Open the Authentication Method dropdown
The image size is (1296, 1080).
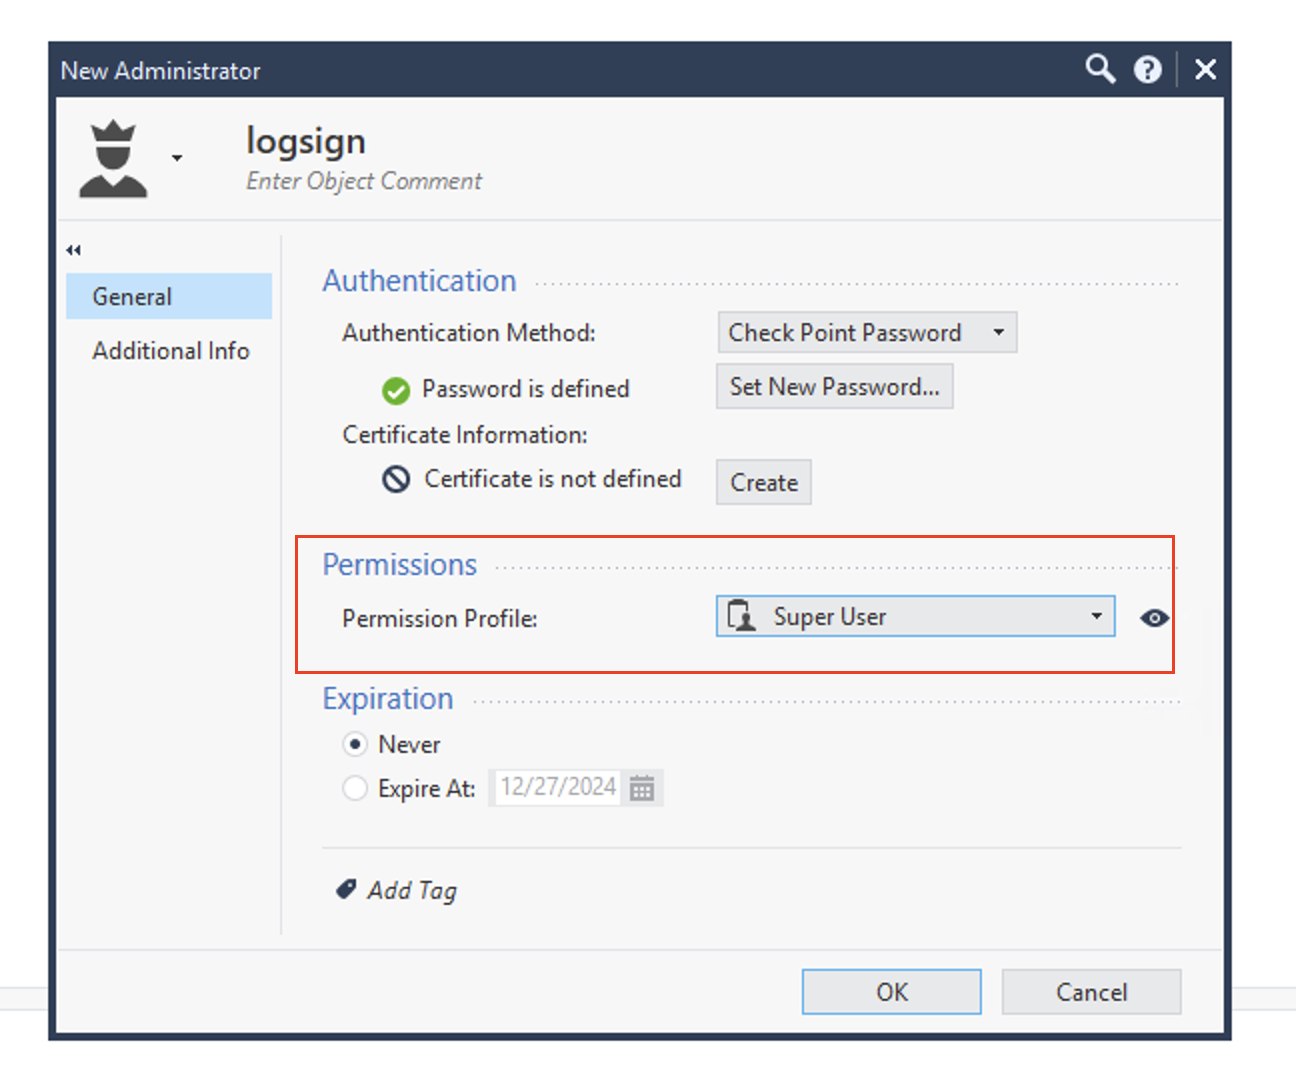pos(867,333)
